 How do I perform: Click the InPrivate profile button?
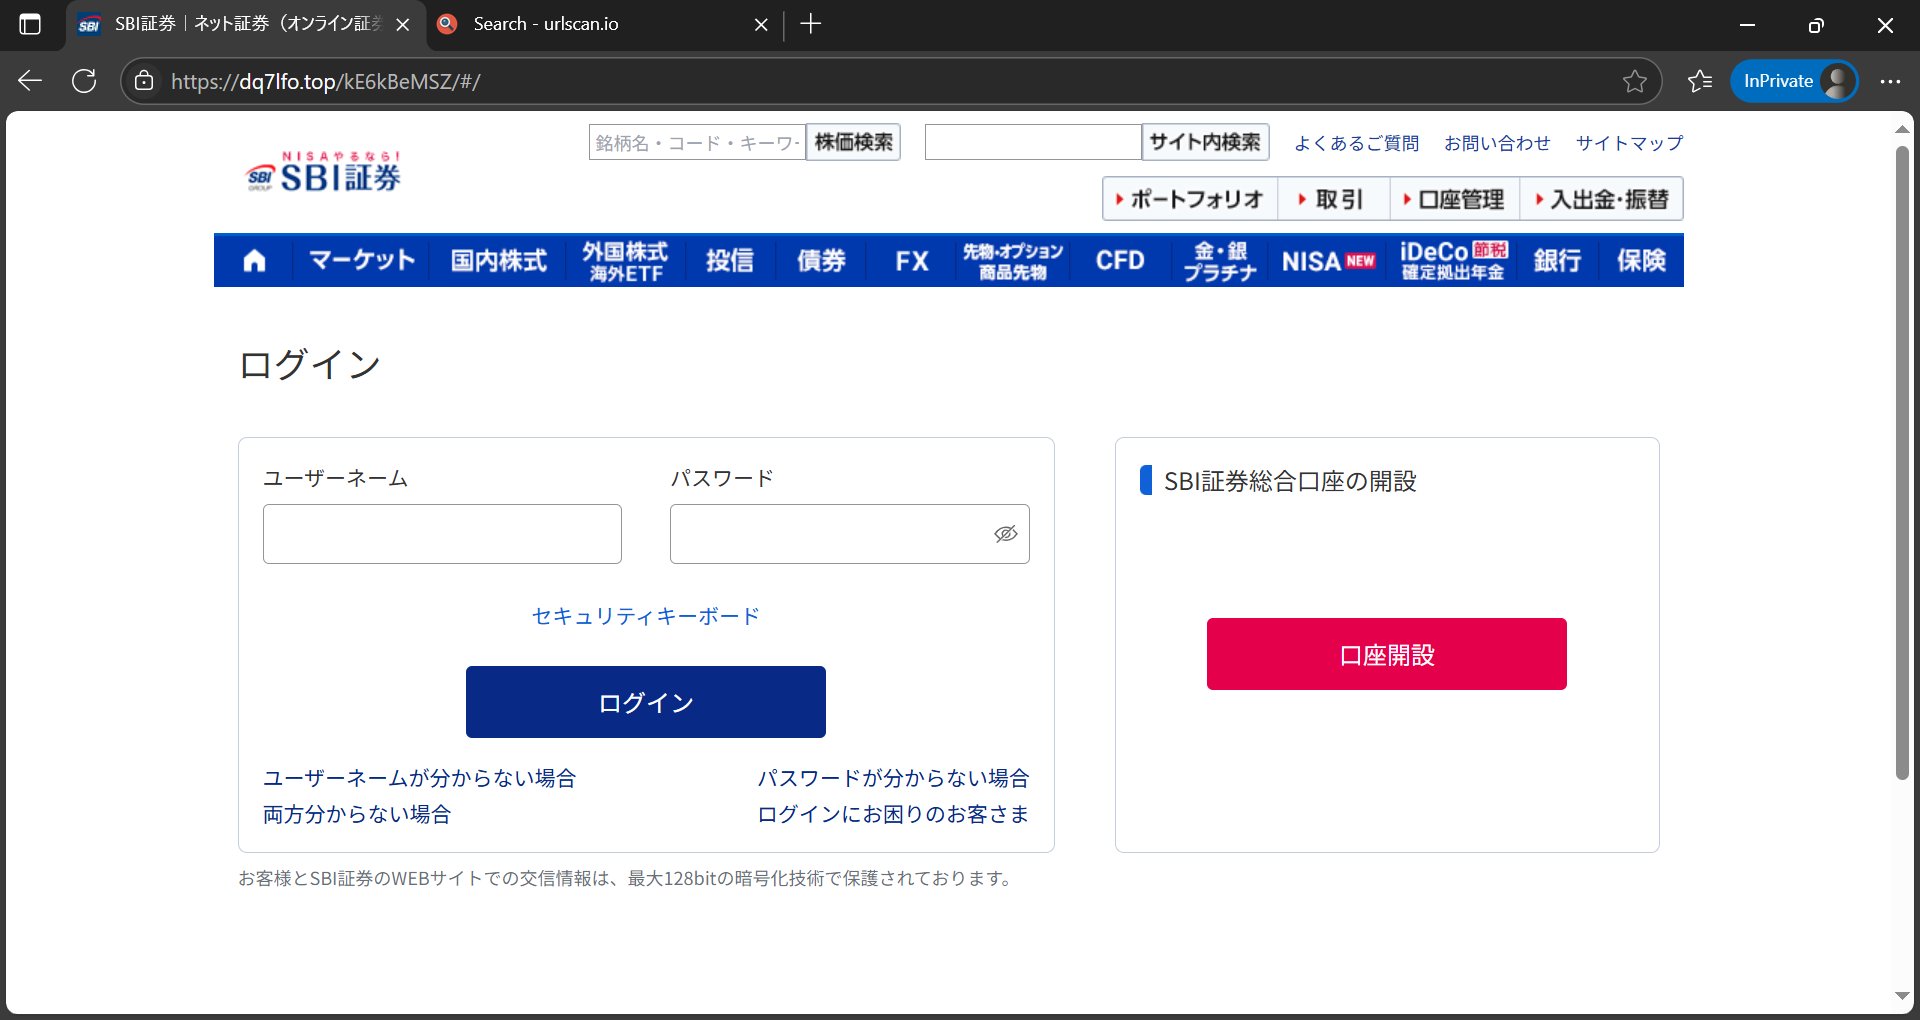(x=1794, y=81)
